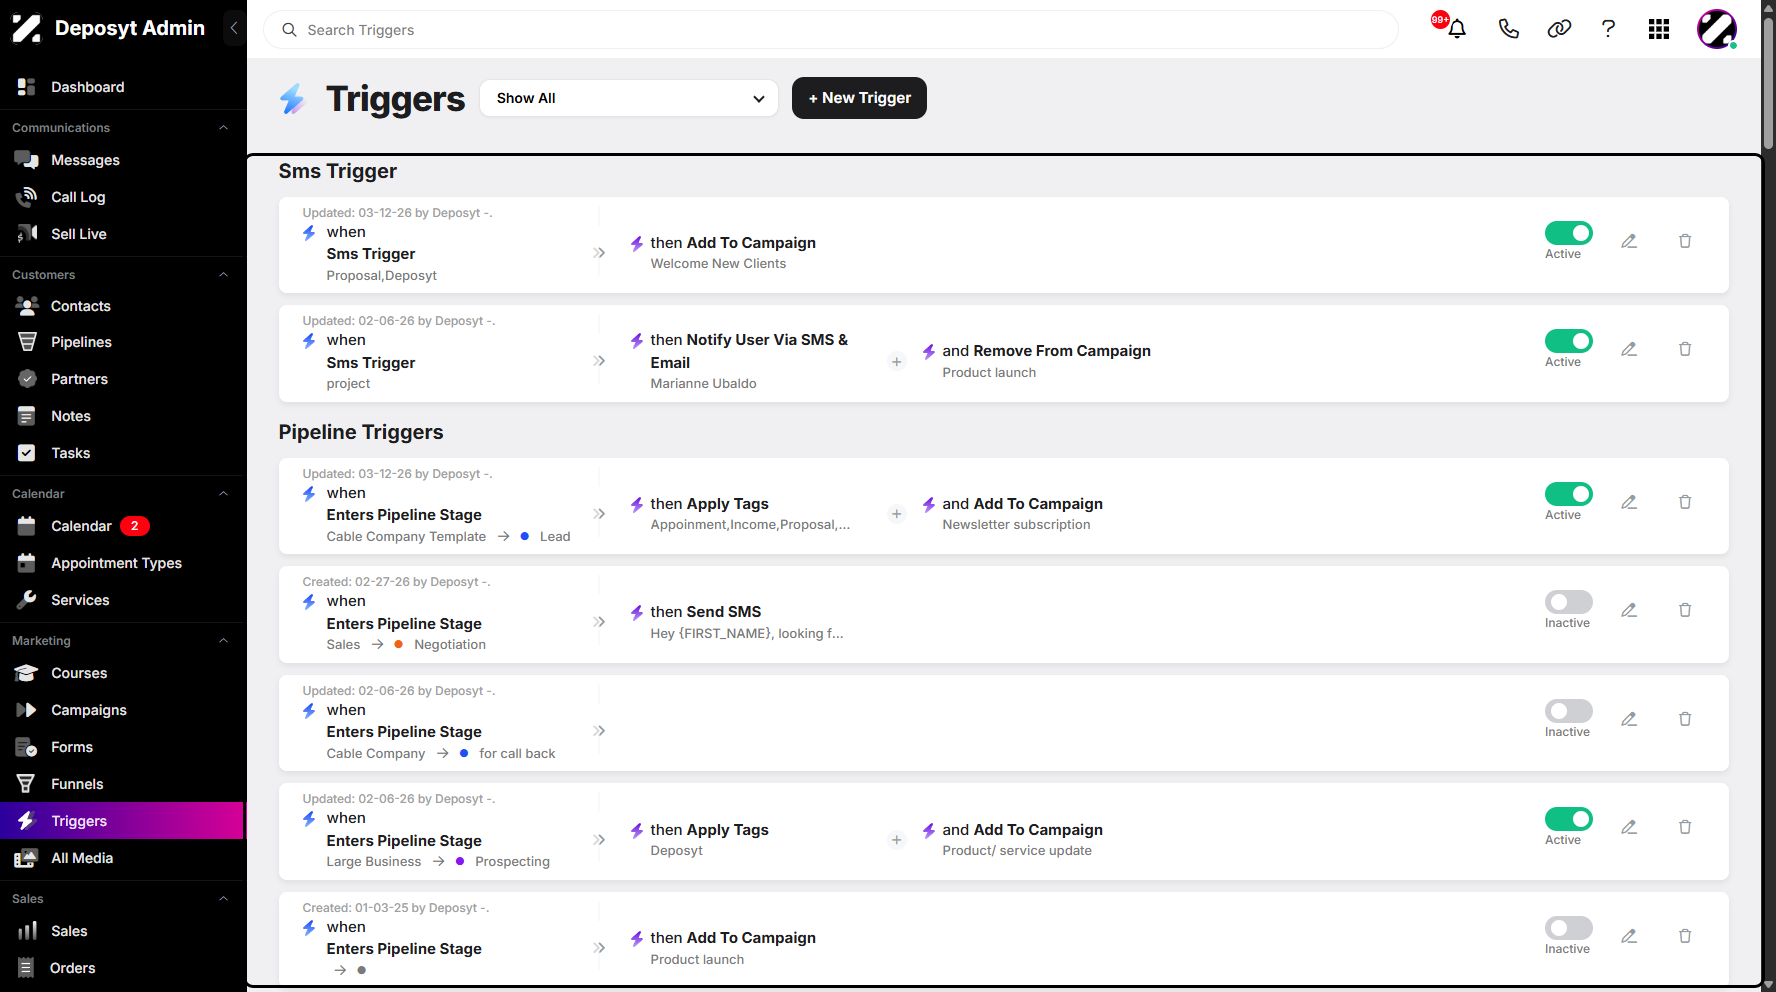Delete the Welcome New Clients trigger
Image resolution: width=1776 pixels, height=992 pixels.
(x=1685, y=241)
